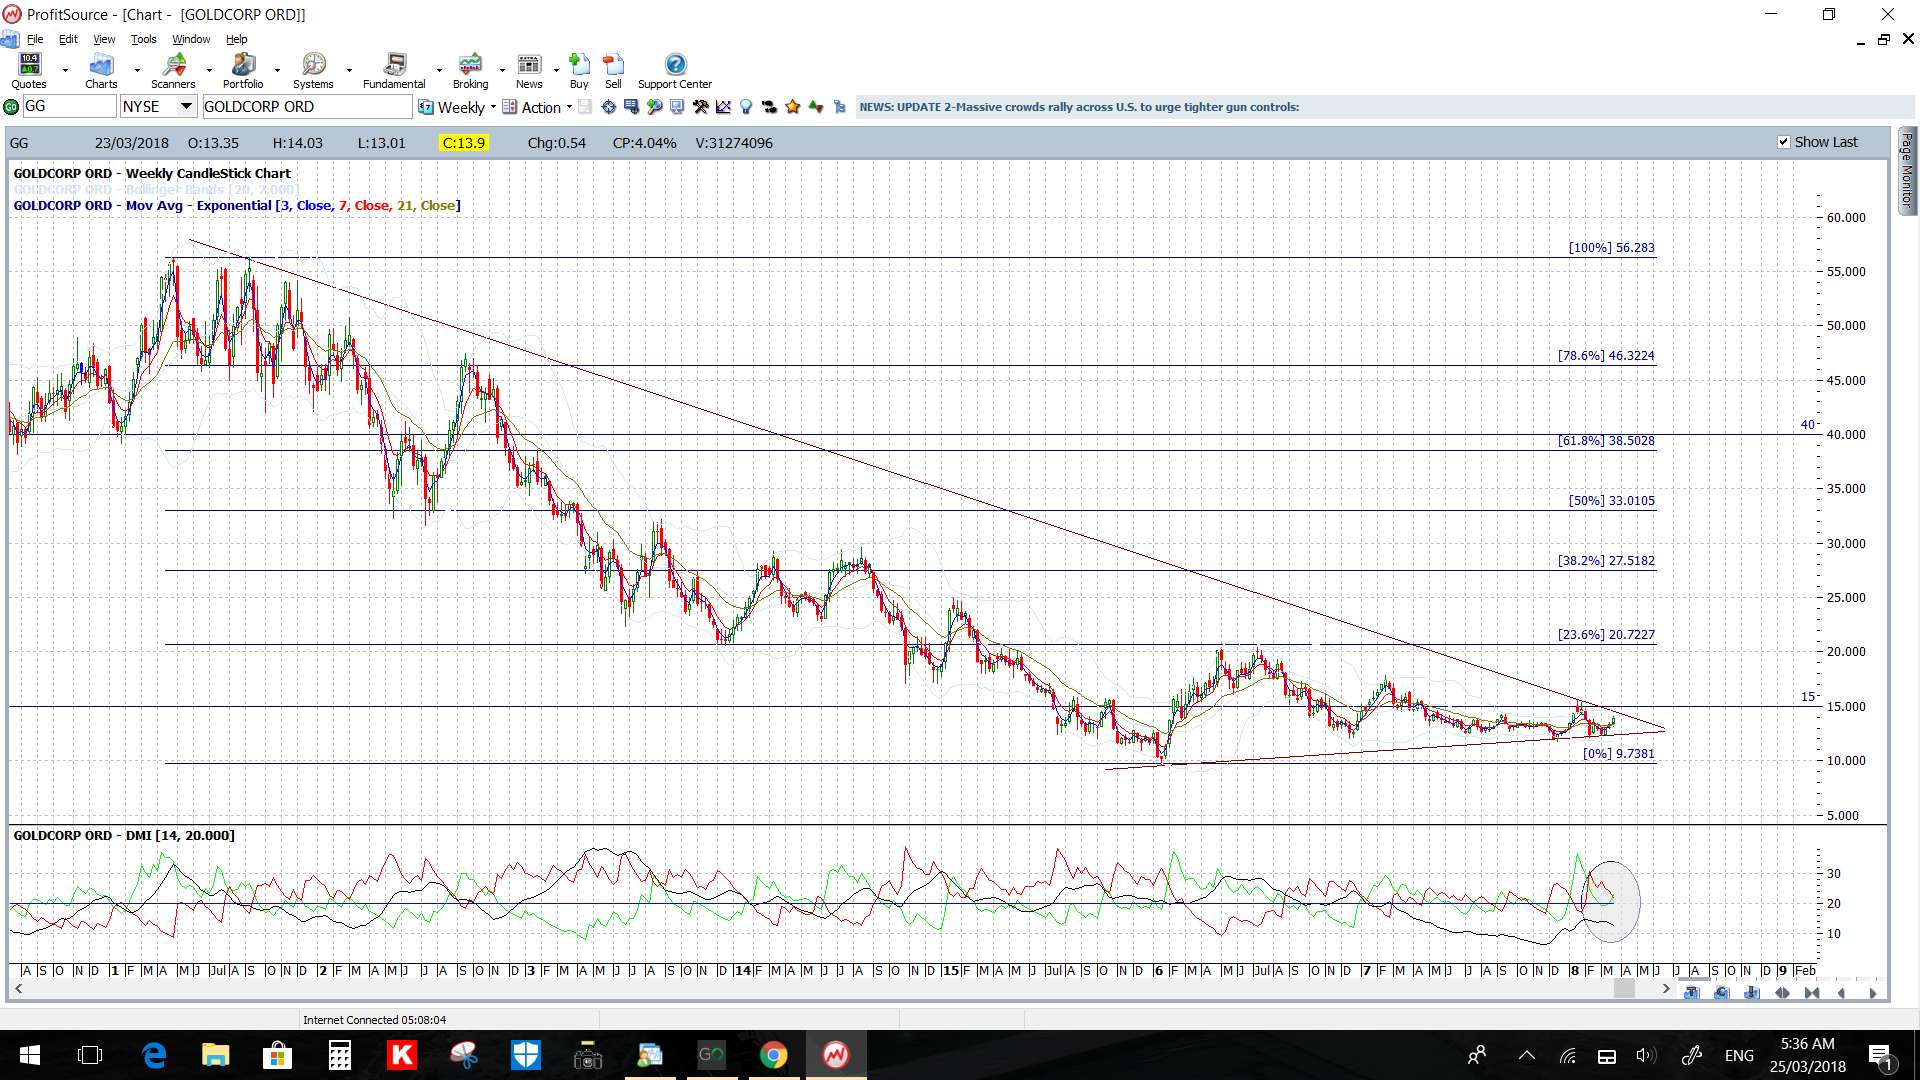Click the T icon at chart bottom-right

[1692, 993]
